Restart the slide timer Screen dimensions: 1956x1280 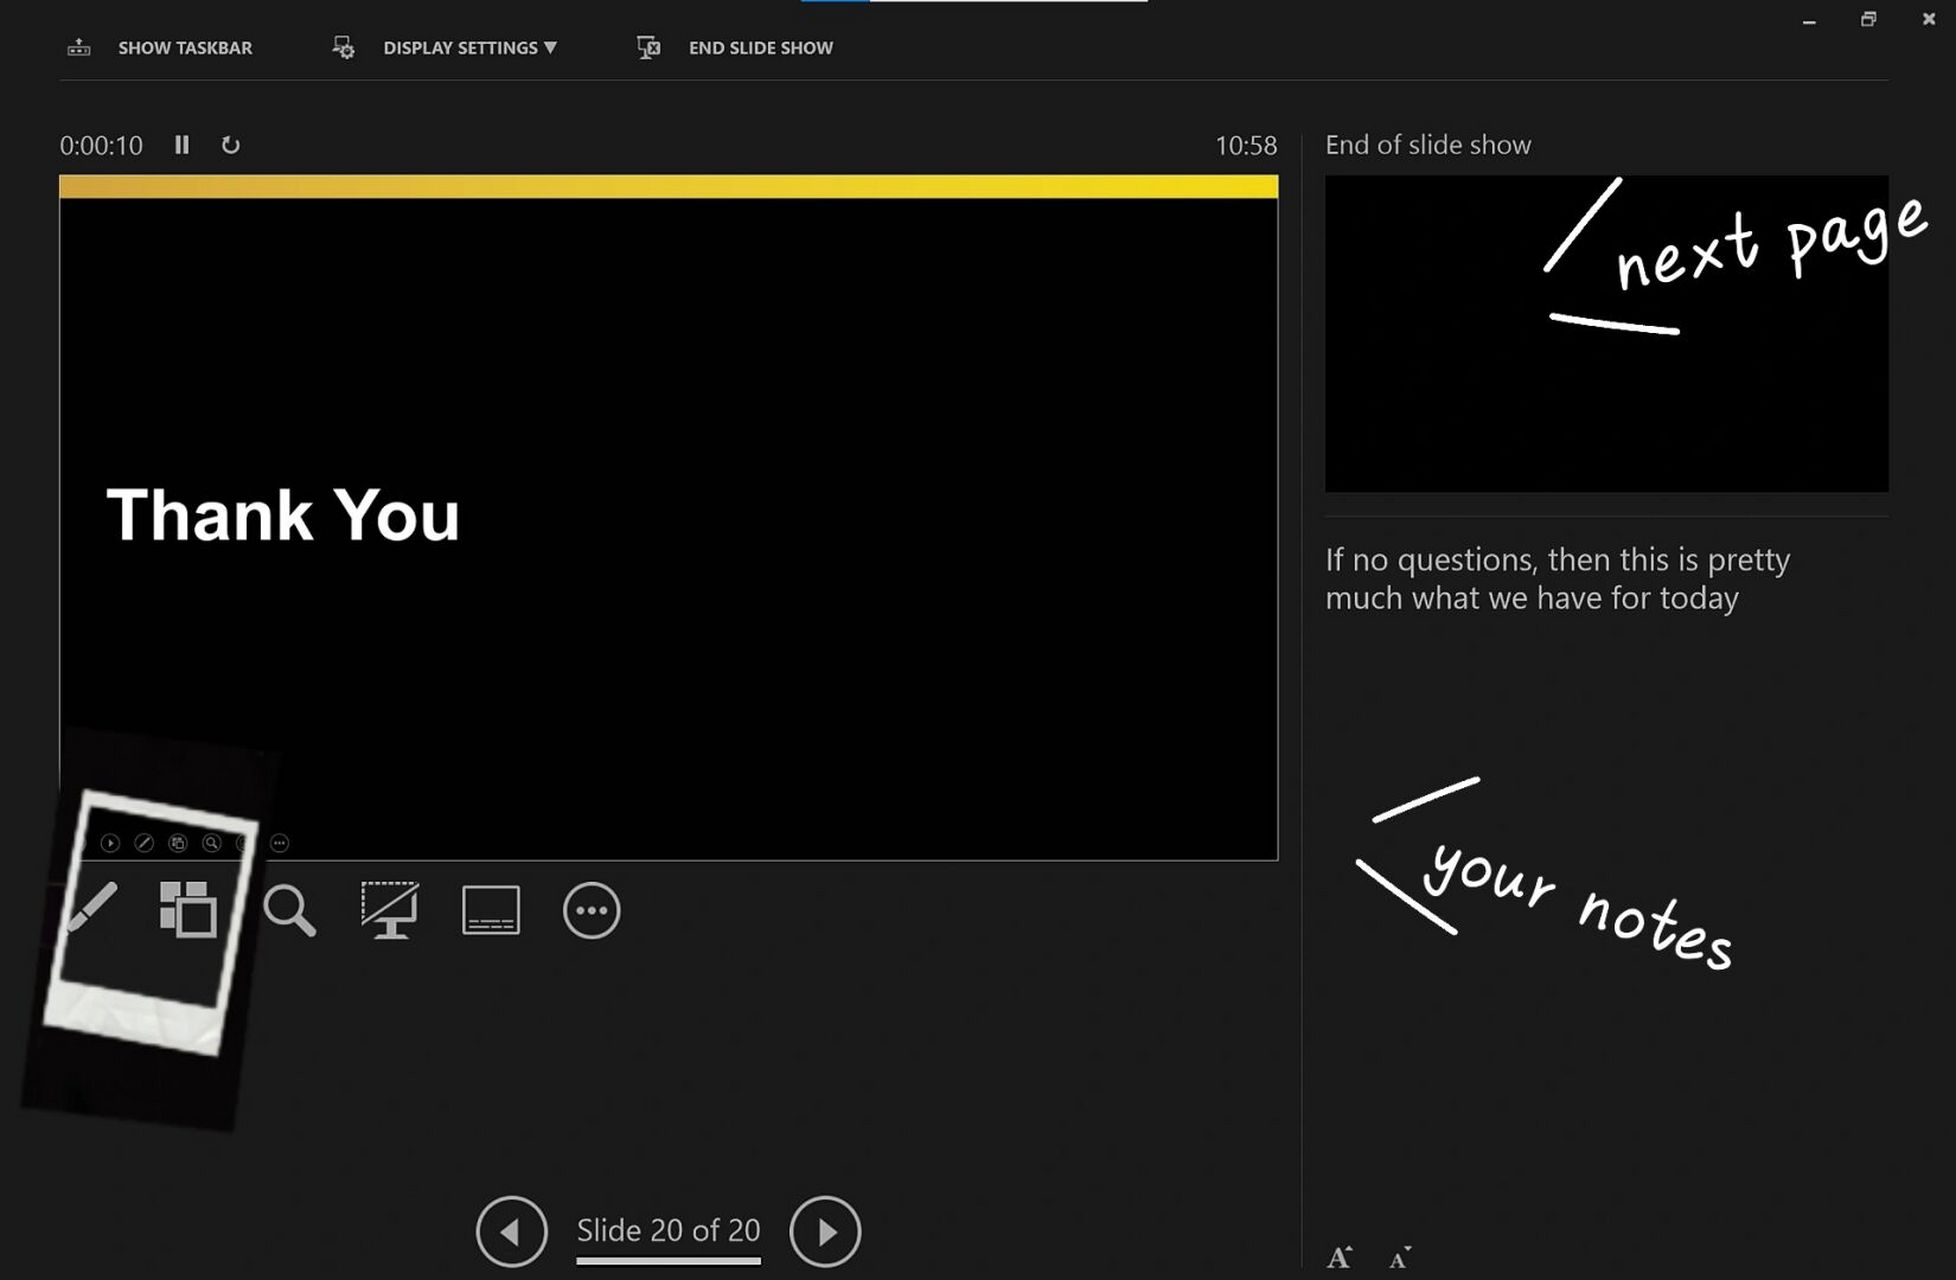pos(230,145)
